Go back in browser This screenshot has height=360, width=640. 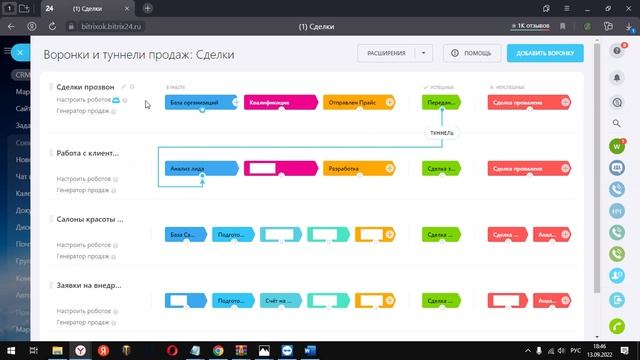11,27
